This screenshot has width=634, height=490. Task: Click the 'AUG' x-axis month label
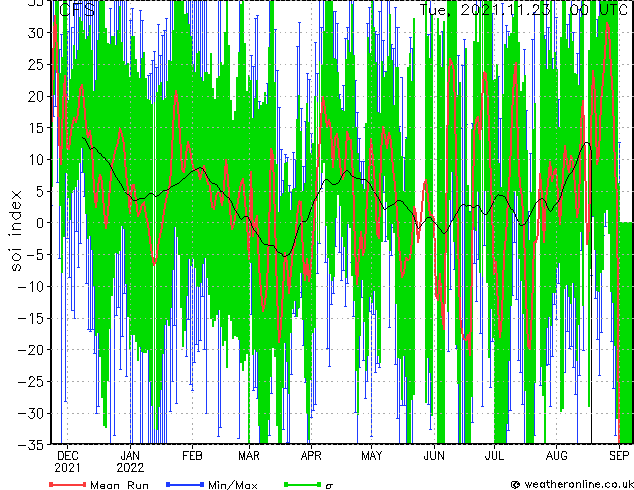pyautogui.click(x=556, y=456)
